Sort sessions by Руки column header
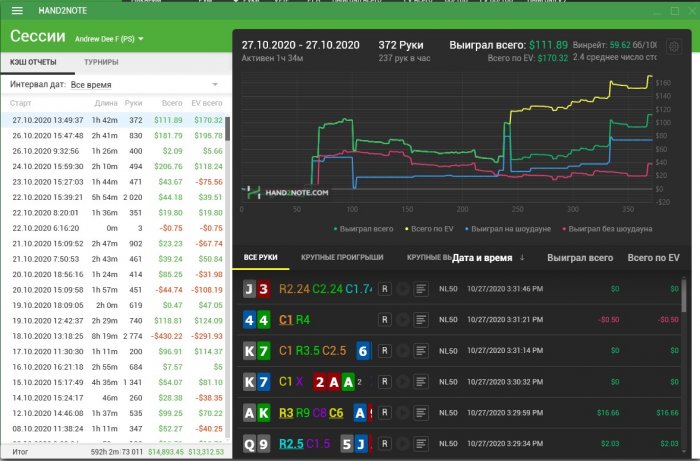 click(133, 103)
